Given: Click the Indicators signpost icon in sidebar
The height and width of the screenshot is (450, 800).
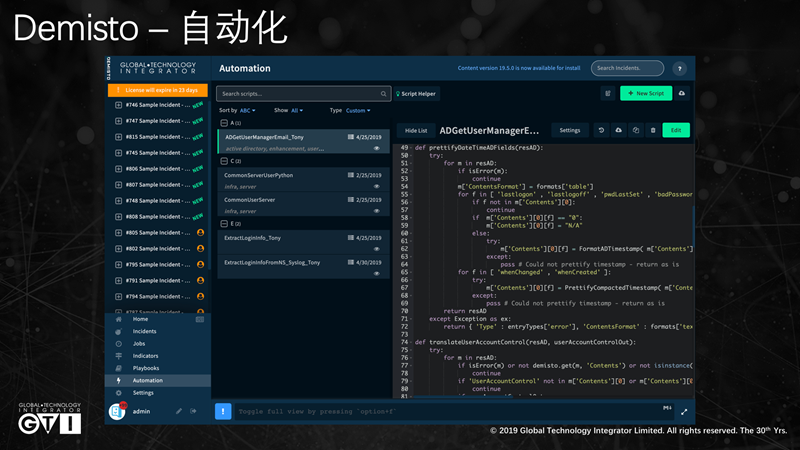Looking at the screenshot, I should [x=118, y=356].
